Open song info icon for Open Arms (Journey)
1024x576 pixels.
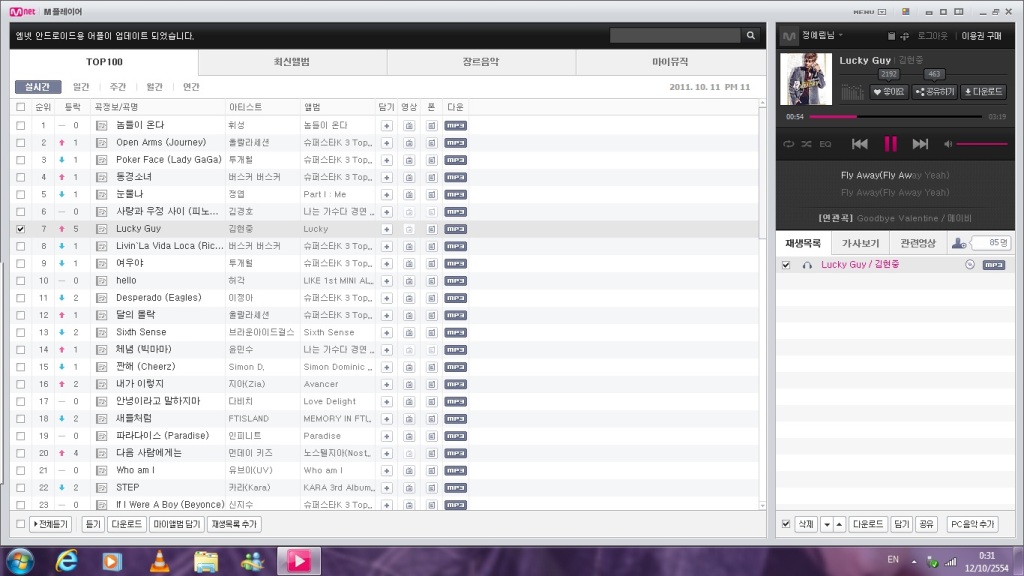(x=101, y=142)
